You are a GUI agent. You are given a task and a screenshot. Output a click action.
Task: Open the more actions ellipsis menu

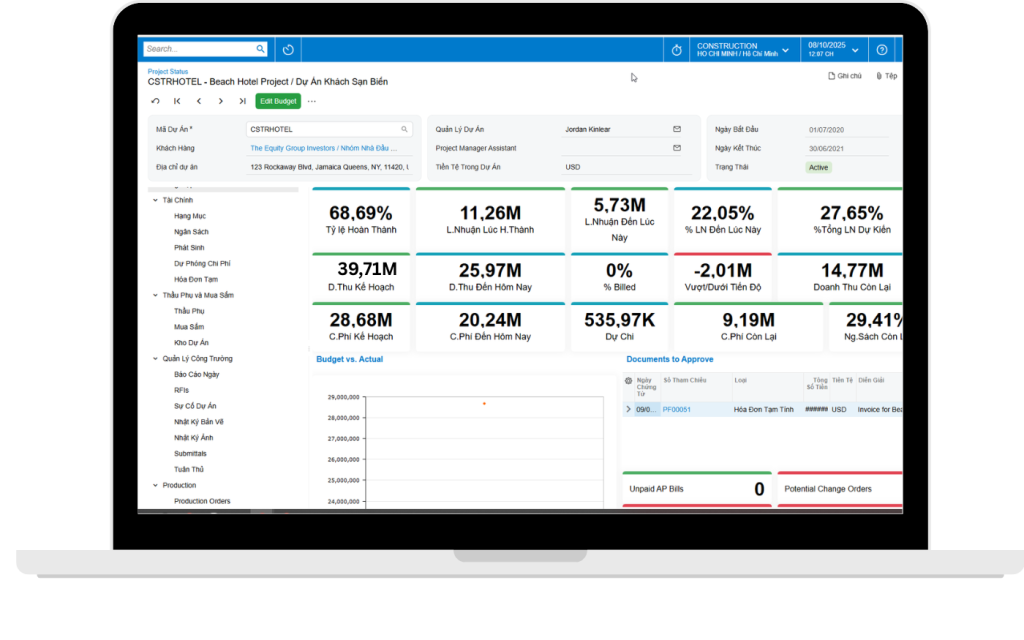[312, 101]
